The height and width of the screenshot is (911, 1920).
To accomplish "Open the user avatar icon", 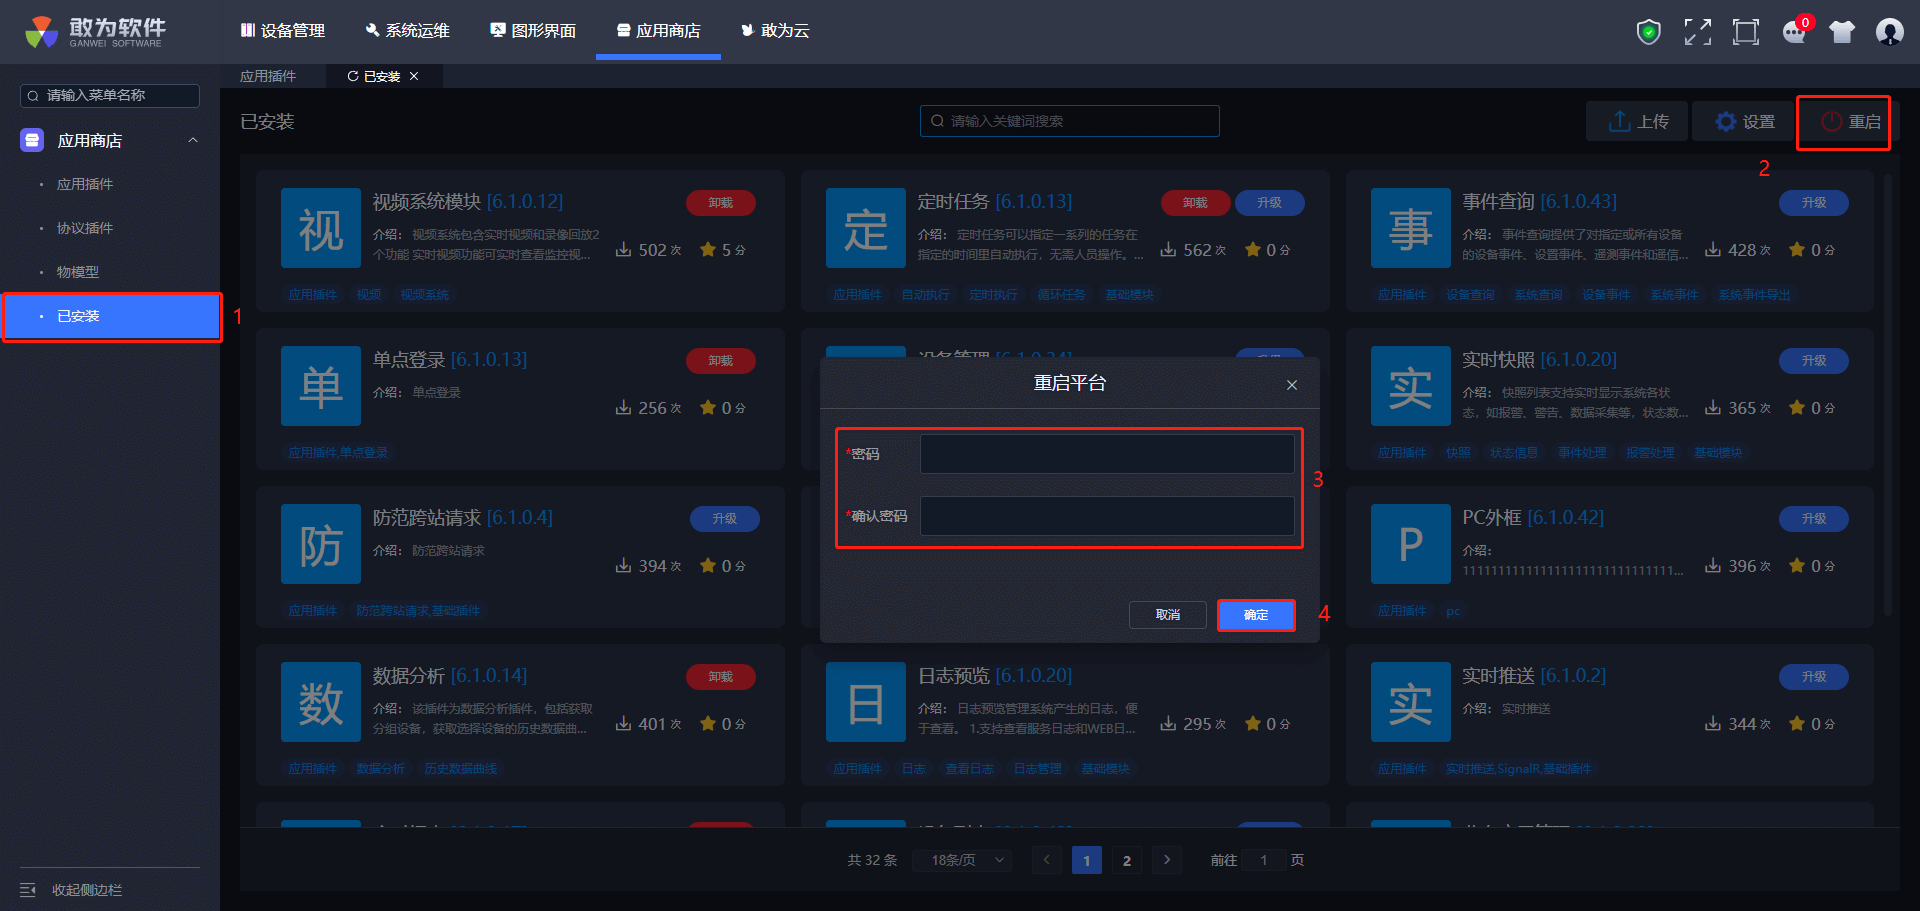I will coord(1889,32).
